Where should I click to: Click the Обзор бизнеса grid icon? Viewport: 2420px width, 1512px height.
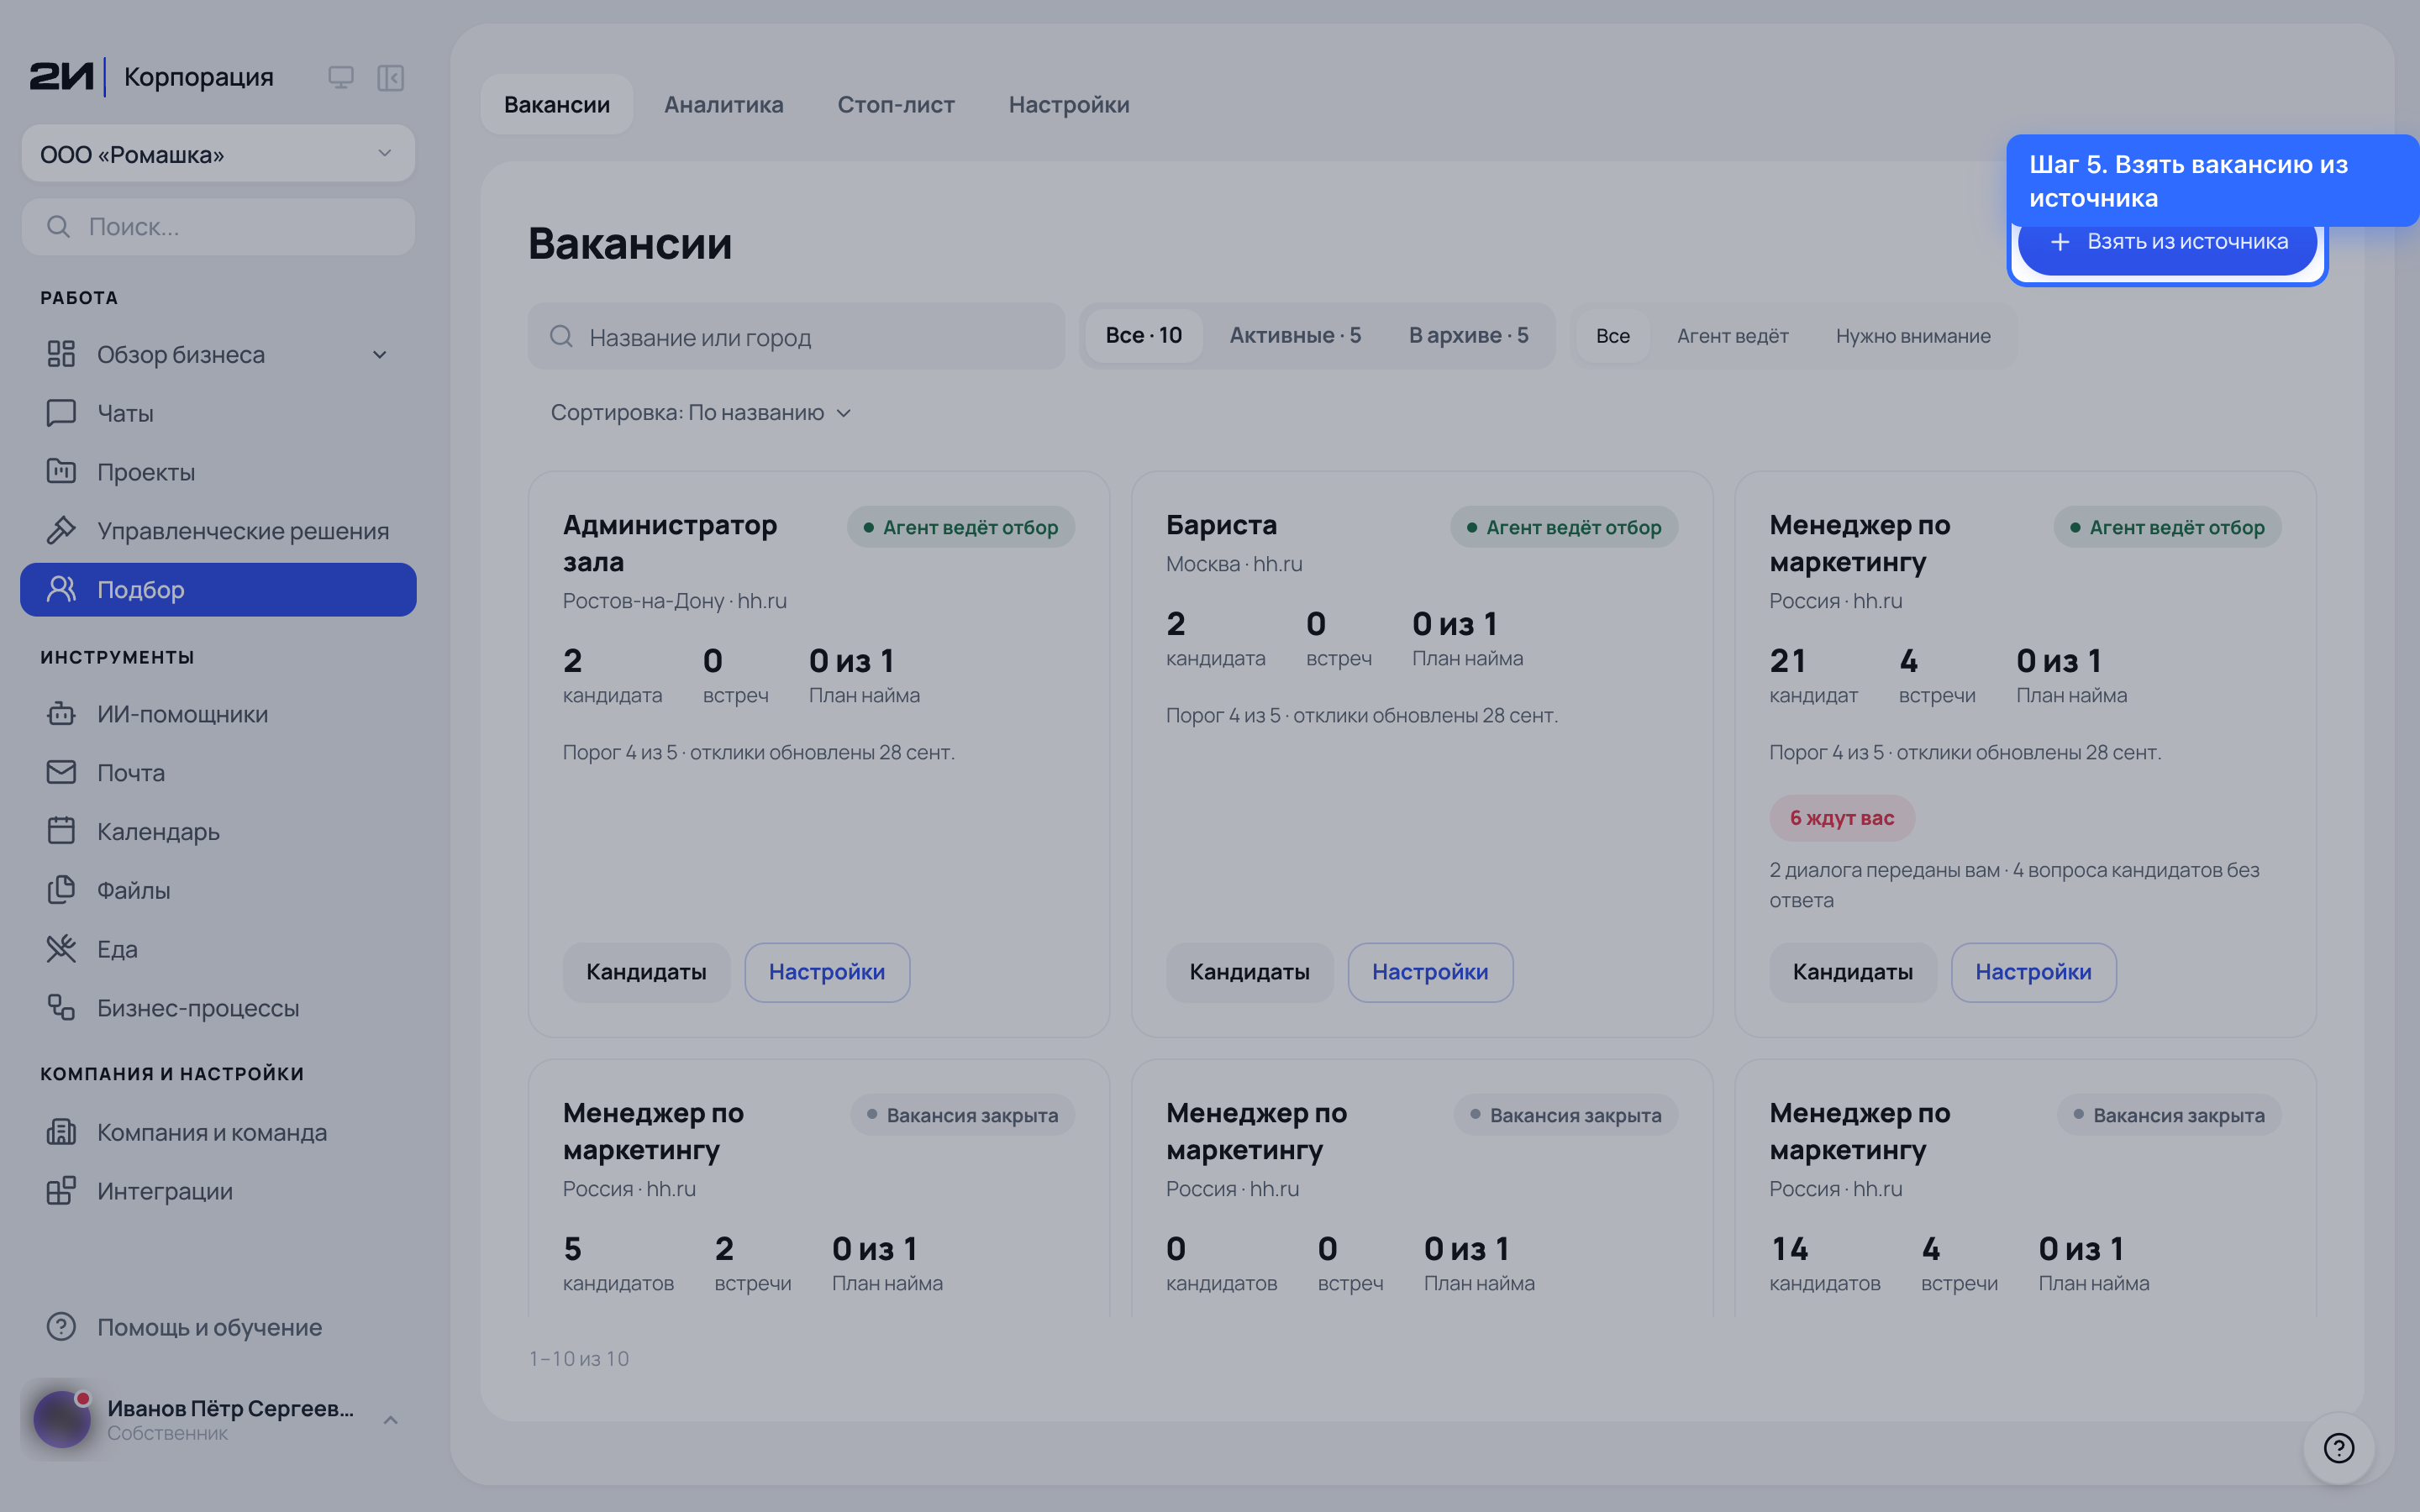coord(61,354)
